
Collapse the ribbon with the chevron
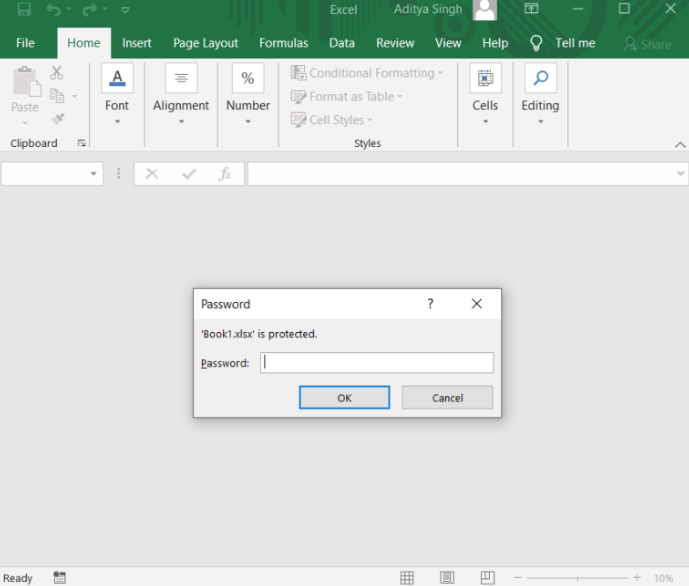point(680,145)
